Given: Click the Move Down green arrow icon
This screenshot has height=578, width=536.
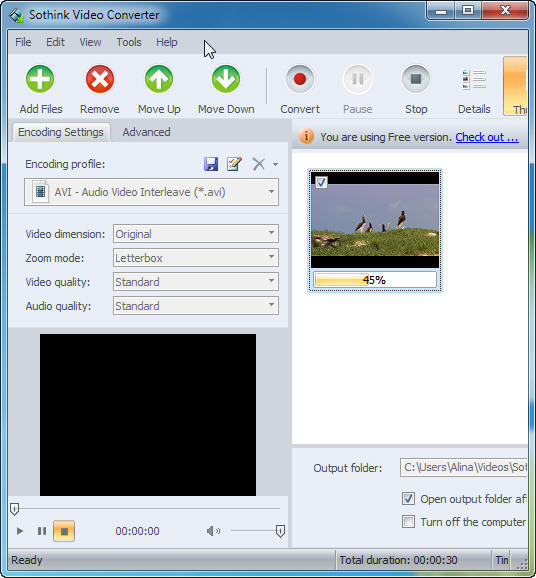Looking at the screenshot, I should pyautogui.click(x=226, y=79).
